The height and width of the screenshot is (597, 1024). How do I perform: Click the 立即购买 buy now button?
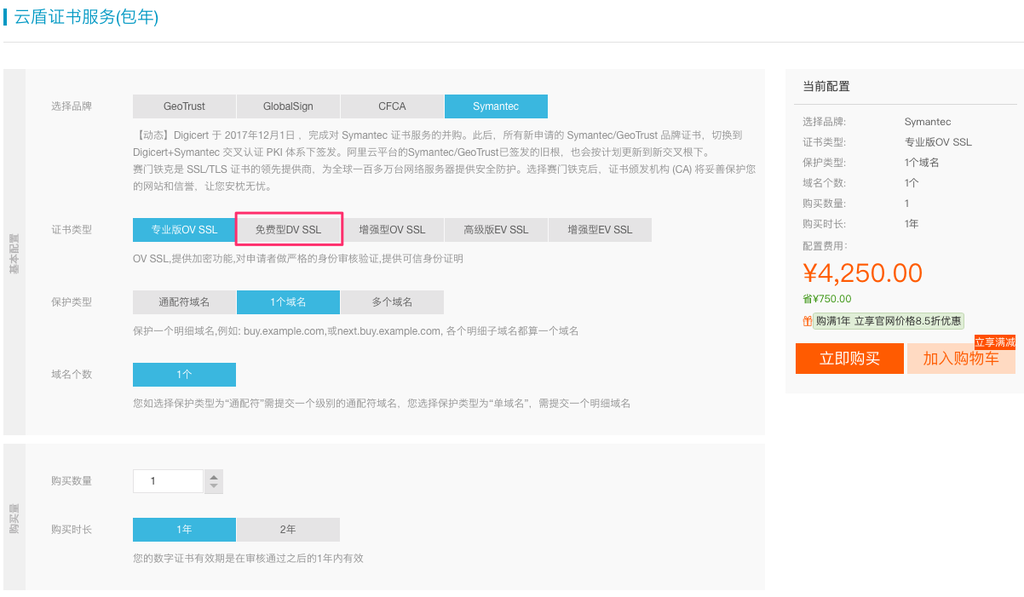[850, 359]
